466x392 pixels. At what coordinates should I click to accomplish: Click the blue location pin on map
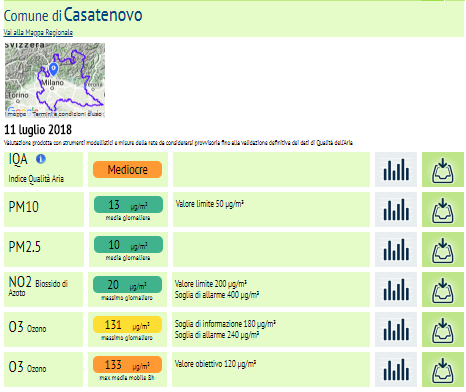53,69
